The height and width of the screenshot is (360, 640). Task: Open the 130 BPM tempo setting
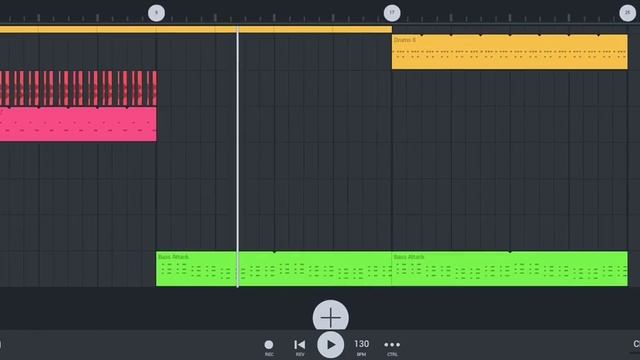(361, 347)
